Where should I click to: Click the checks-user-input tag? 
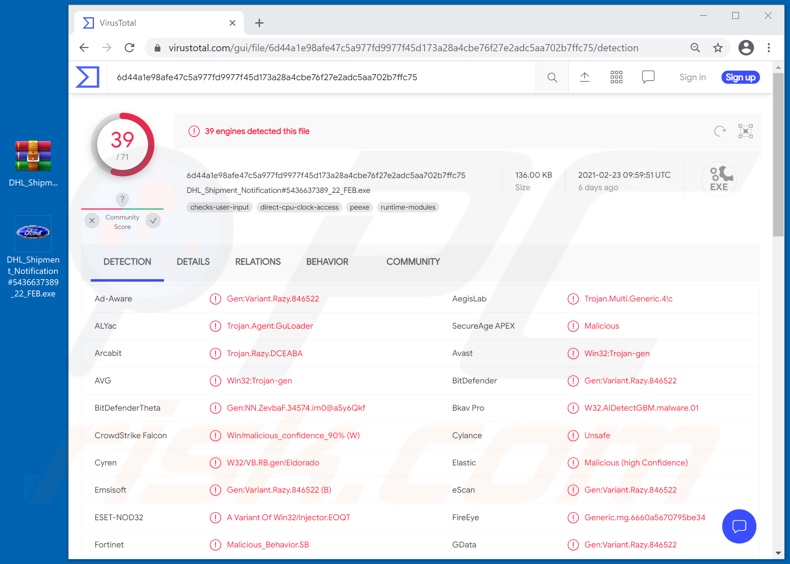pos(220,207)
